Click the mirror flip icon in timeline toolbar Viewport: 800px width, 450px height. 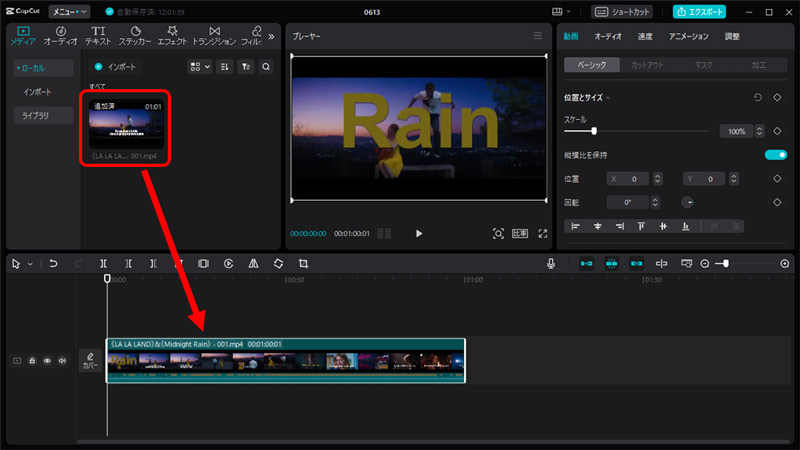253,263
